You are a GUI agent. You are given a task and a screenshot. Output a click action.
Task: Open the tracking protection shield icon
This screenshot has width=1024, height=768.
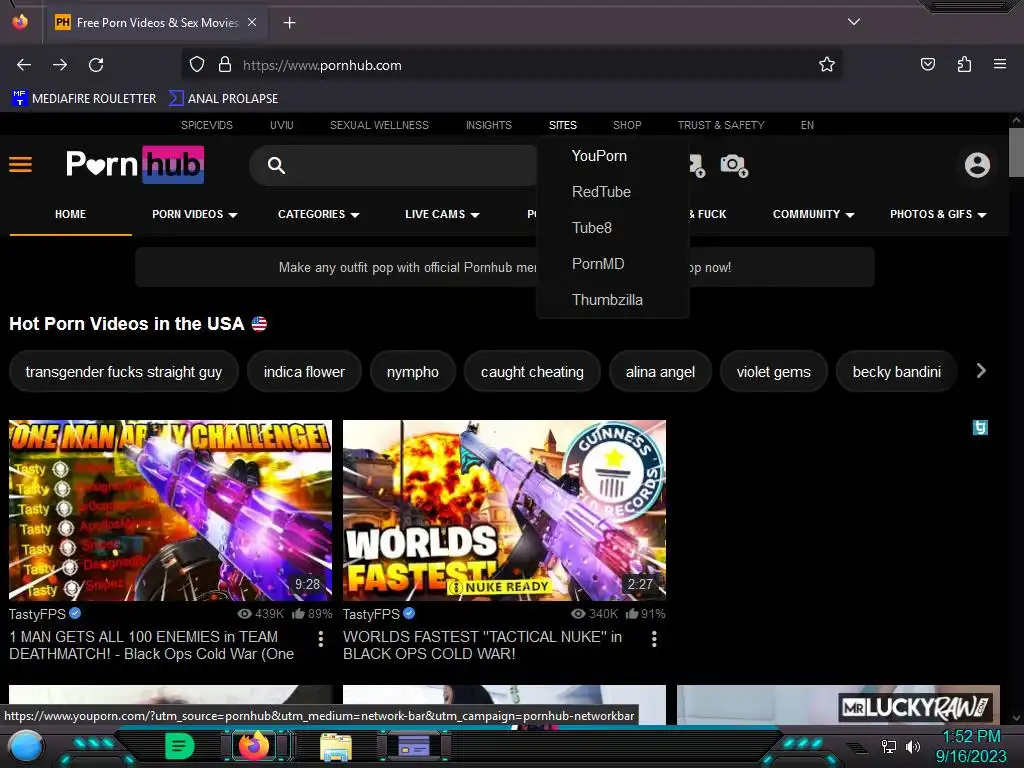tap(197, 65)
